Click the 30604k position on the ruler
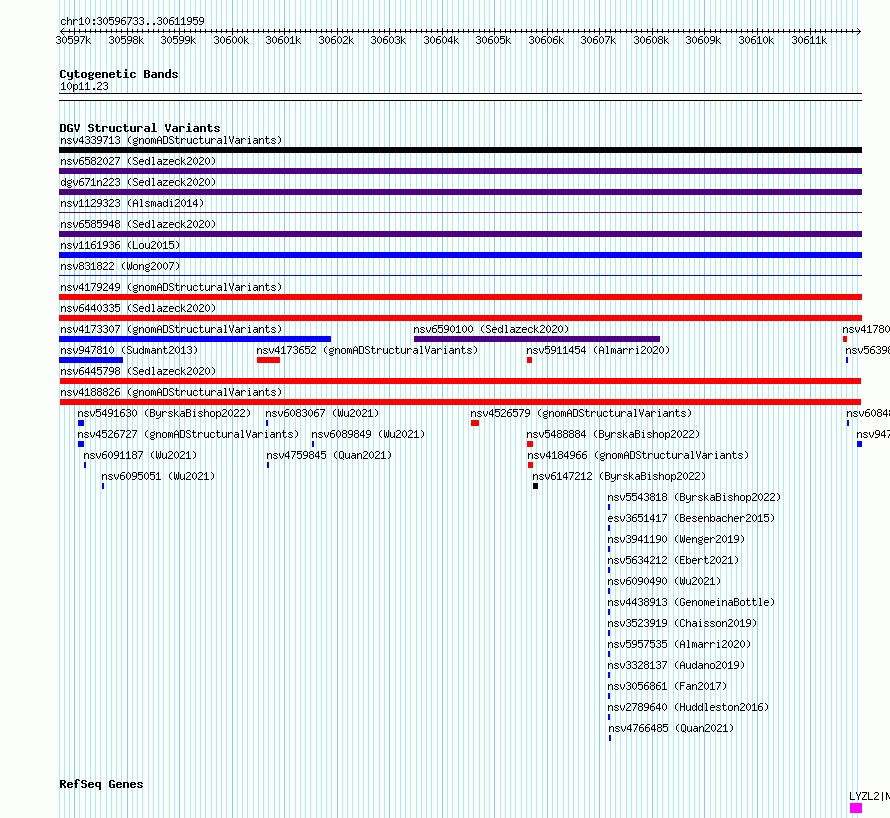Screen dimensions: 890x818 pos(441,40)
